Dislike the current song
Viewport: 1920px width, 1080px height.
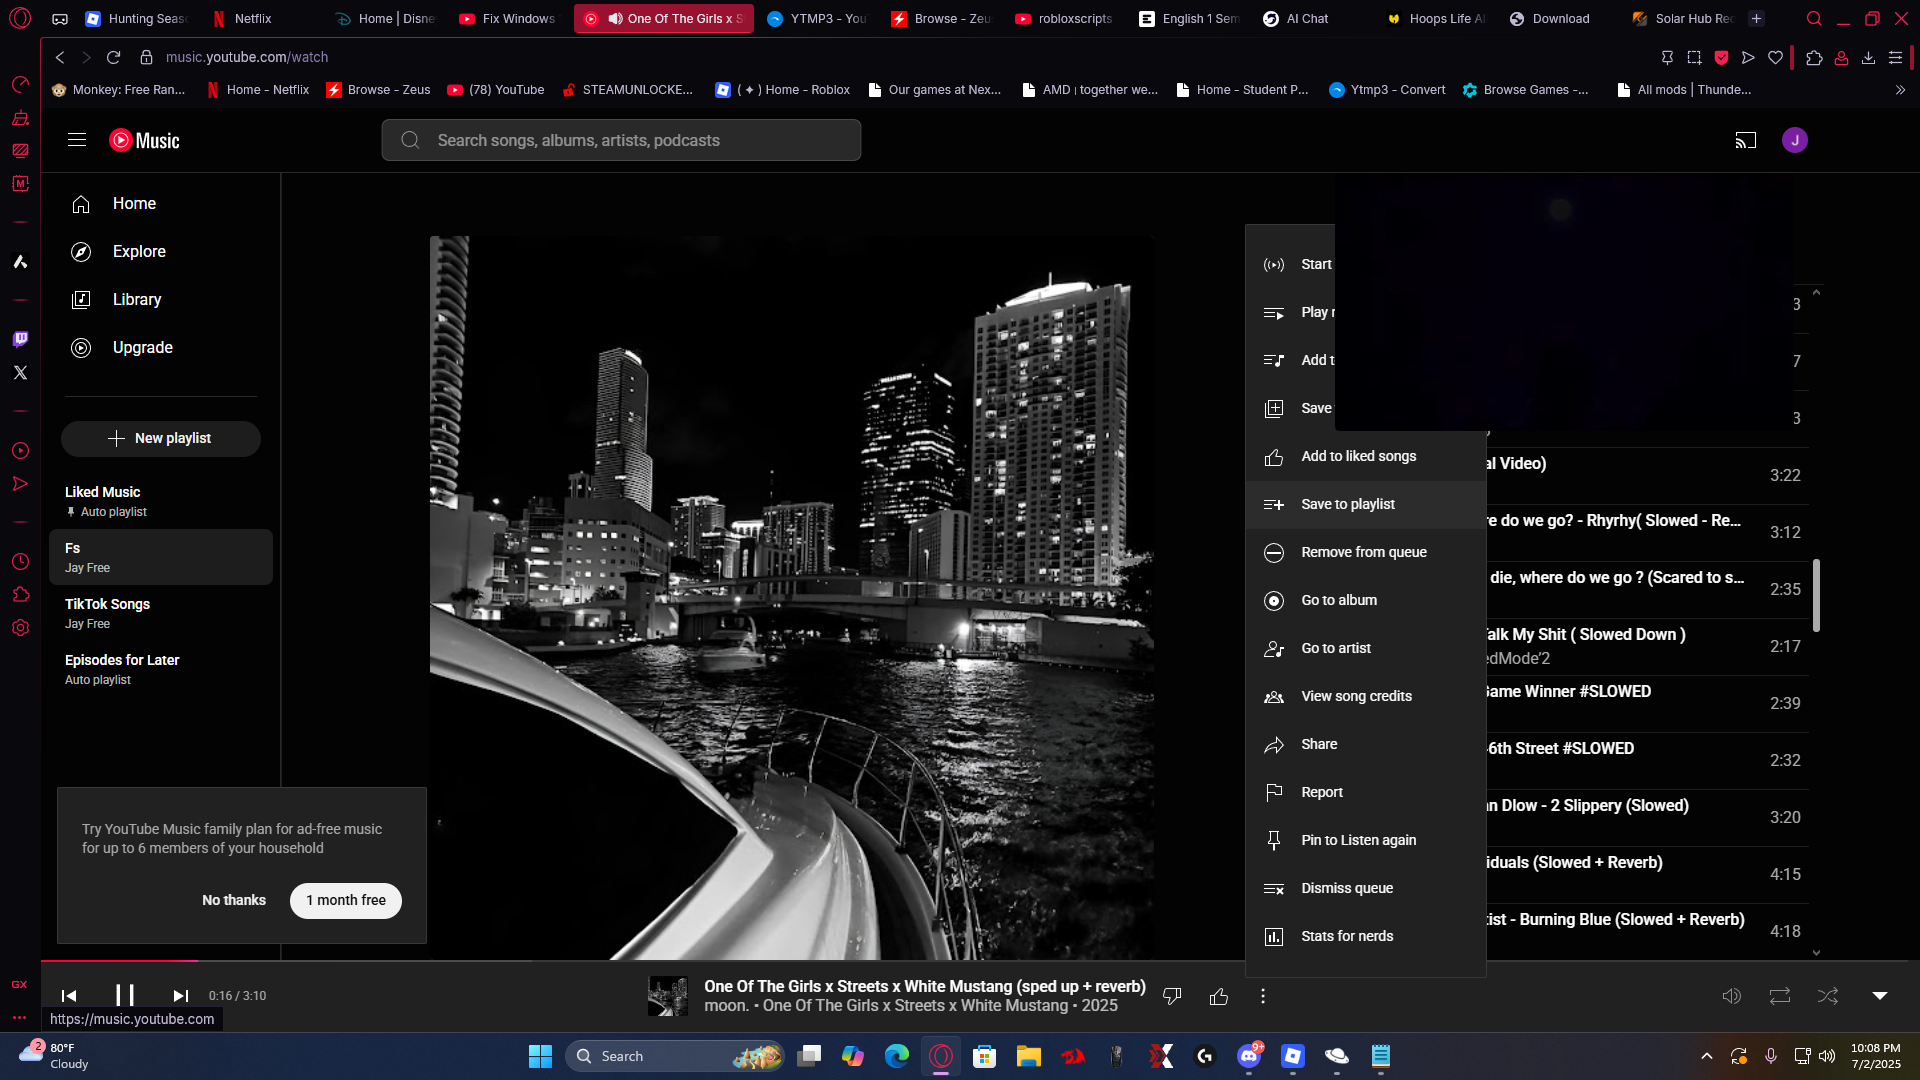[x=1172, y=996]
